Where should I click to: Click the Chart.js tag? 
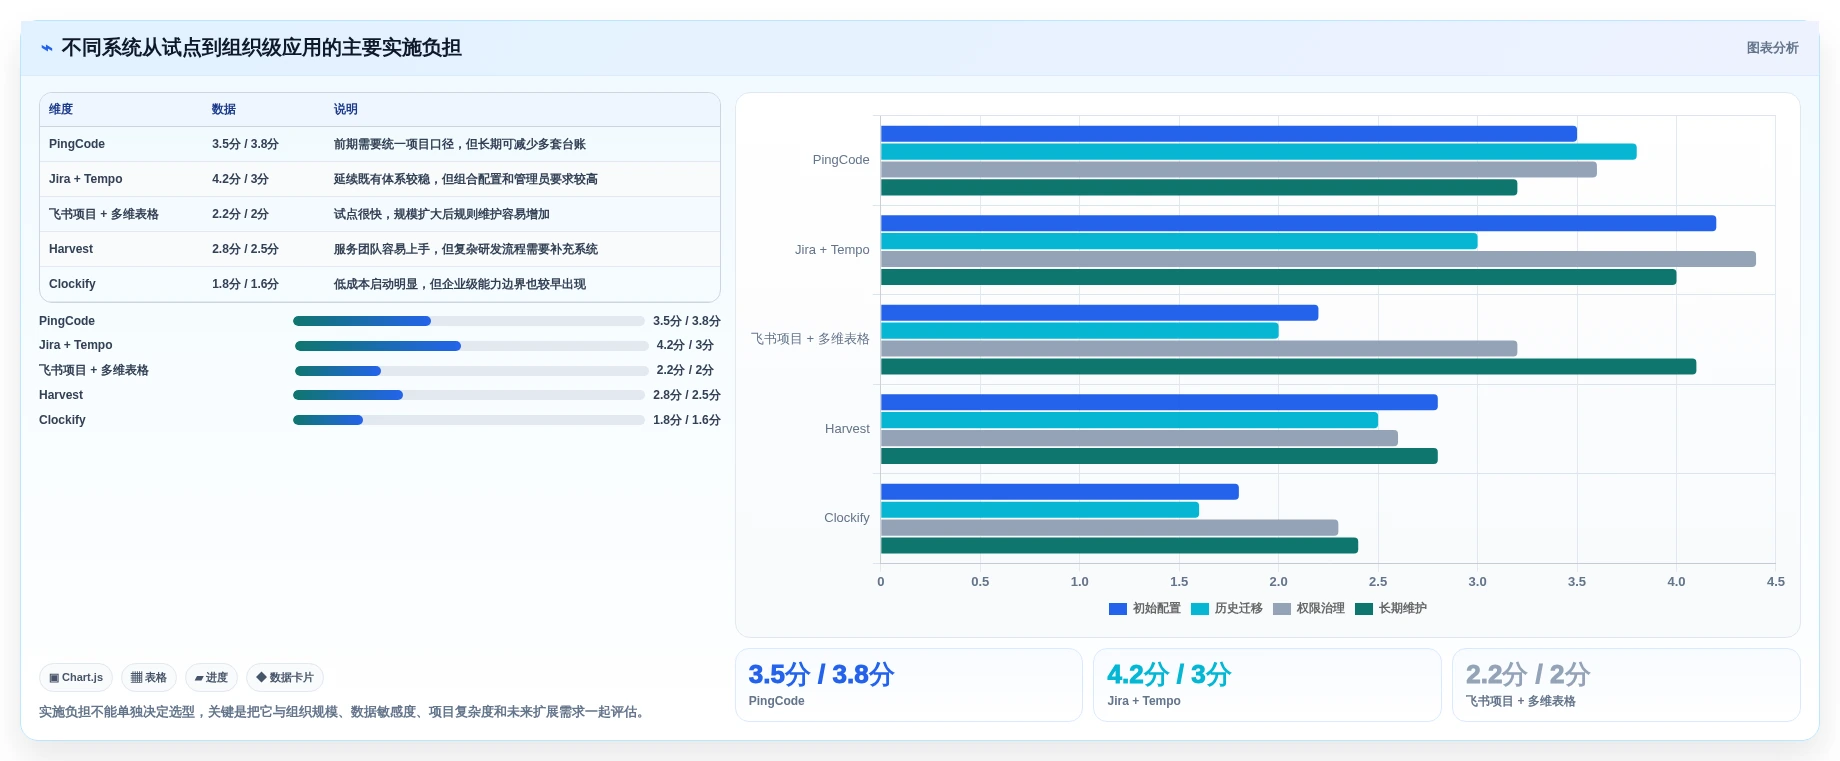pyautogui.click(x=76, y=677)
